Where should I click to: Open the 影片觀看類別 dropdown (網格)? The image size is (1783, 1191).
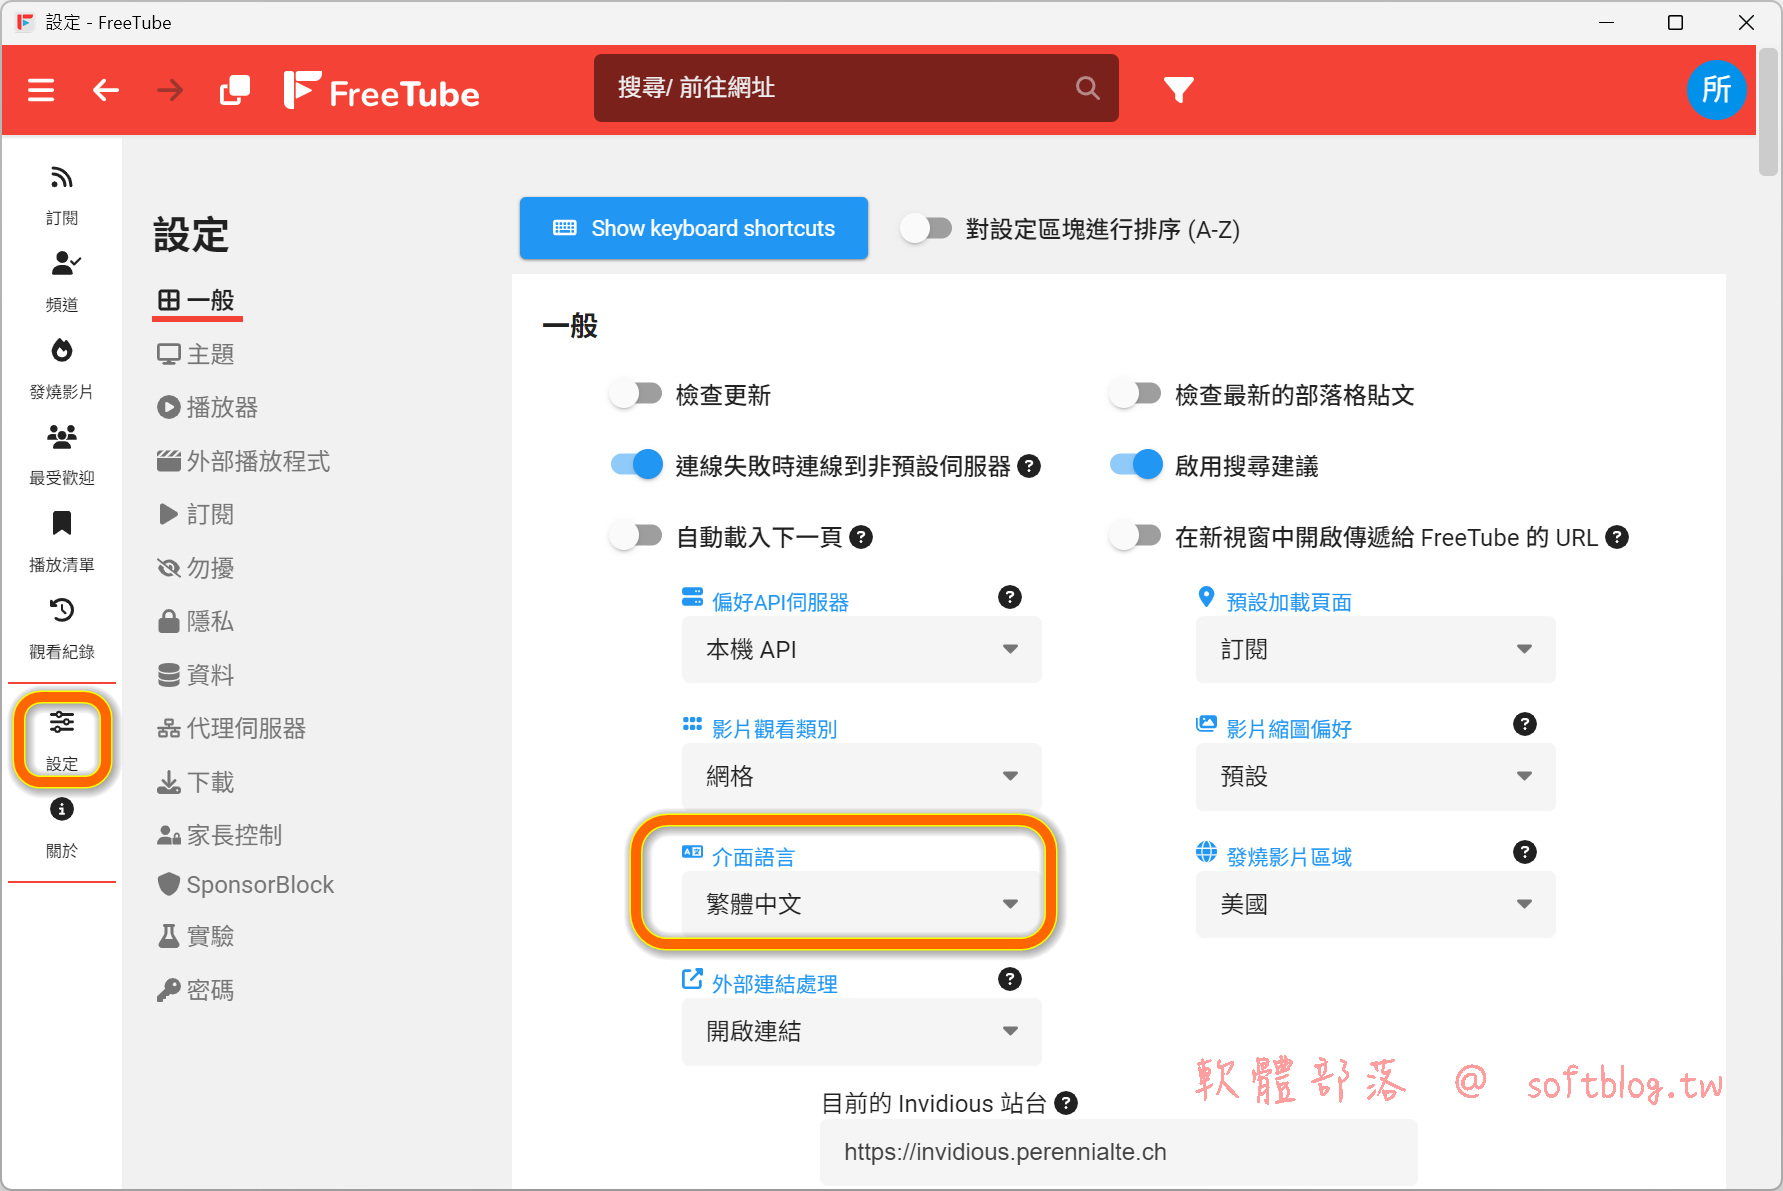862,777
